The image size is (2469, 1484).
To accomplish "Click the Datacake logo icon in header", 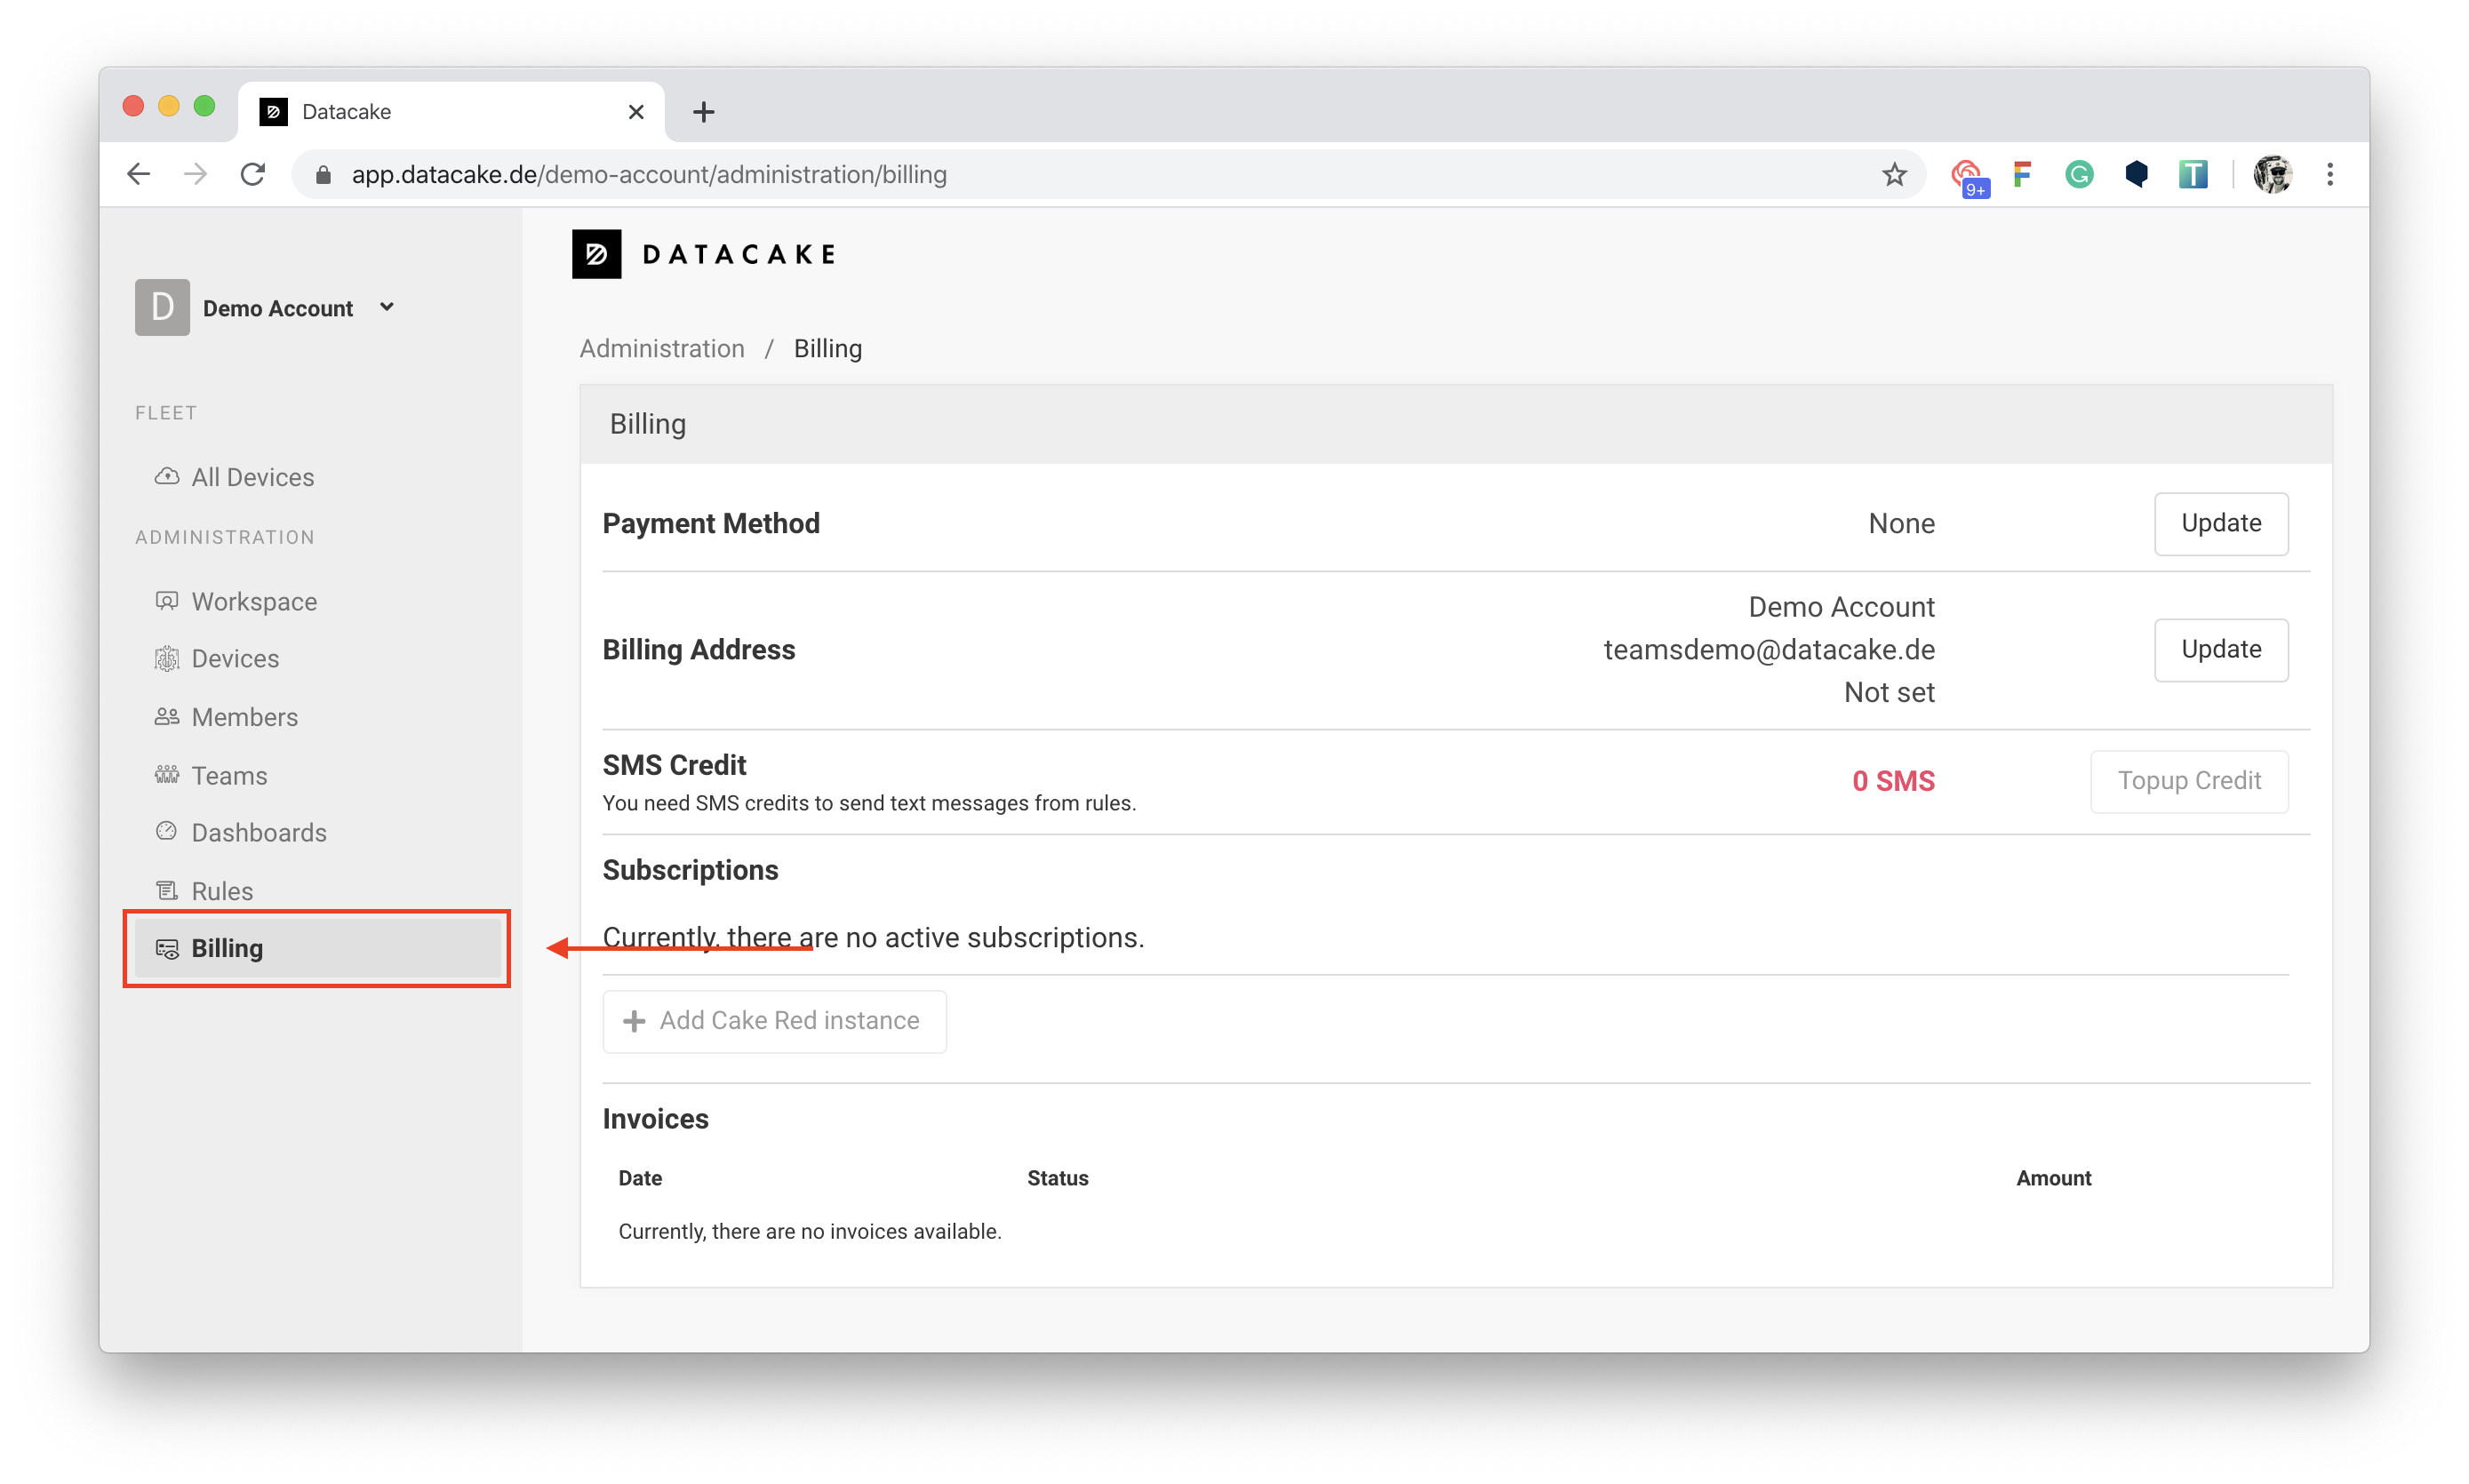I will [596, 254].
